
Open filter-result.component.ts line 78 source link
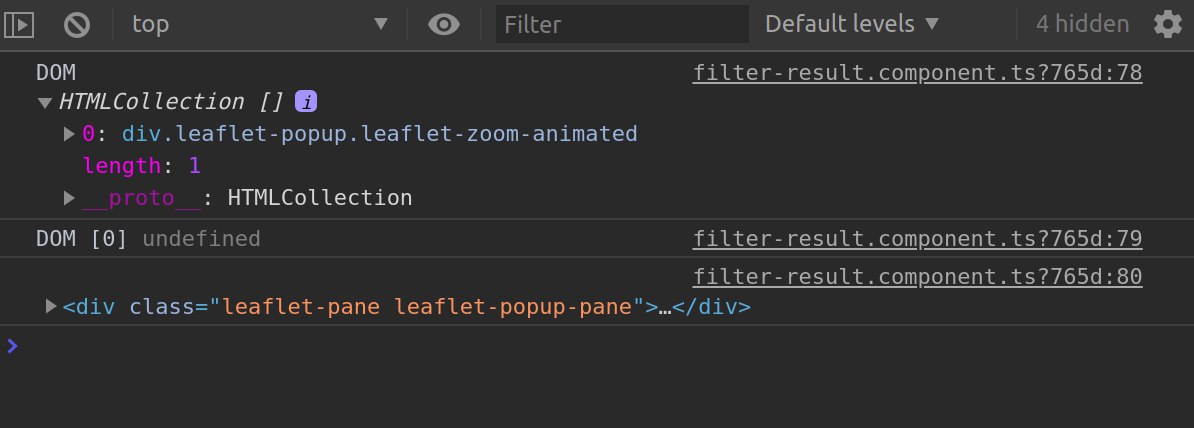point(917,73)
